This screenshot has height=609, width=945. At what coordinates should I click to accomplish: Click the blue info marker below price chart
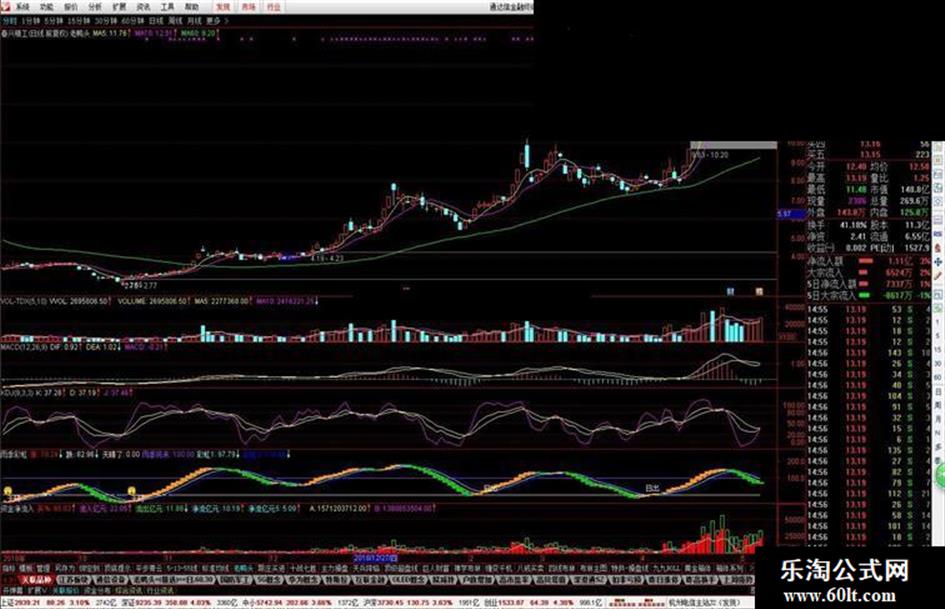click(x=730, y=291)
